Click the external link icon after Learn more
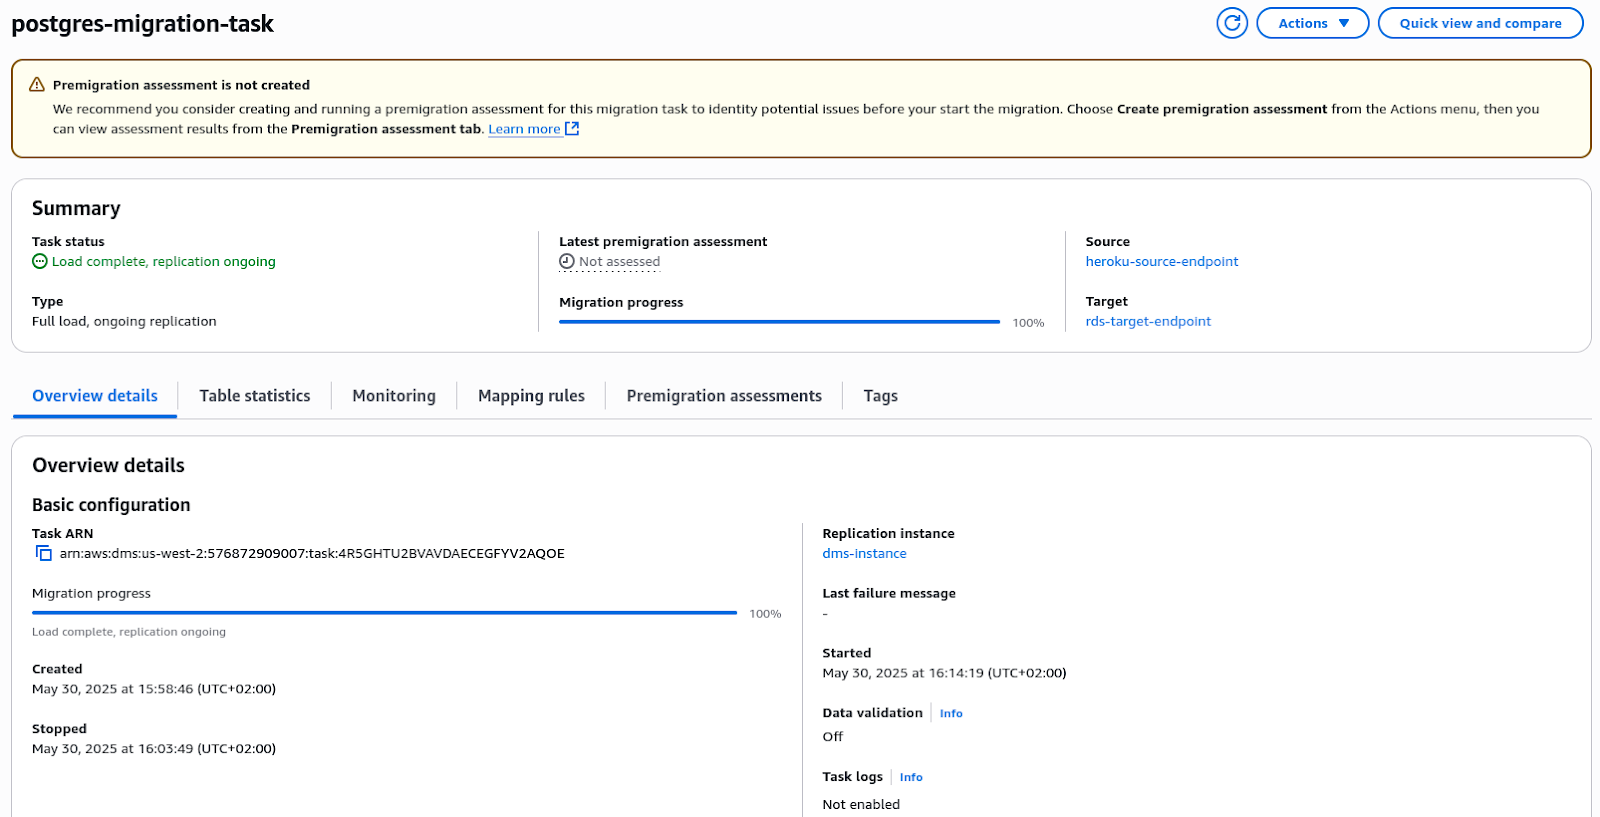This screenshot has width=1600, height=817. tap(572, 129)
